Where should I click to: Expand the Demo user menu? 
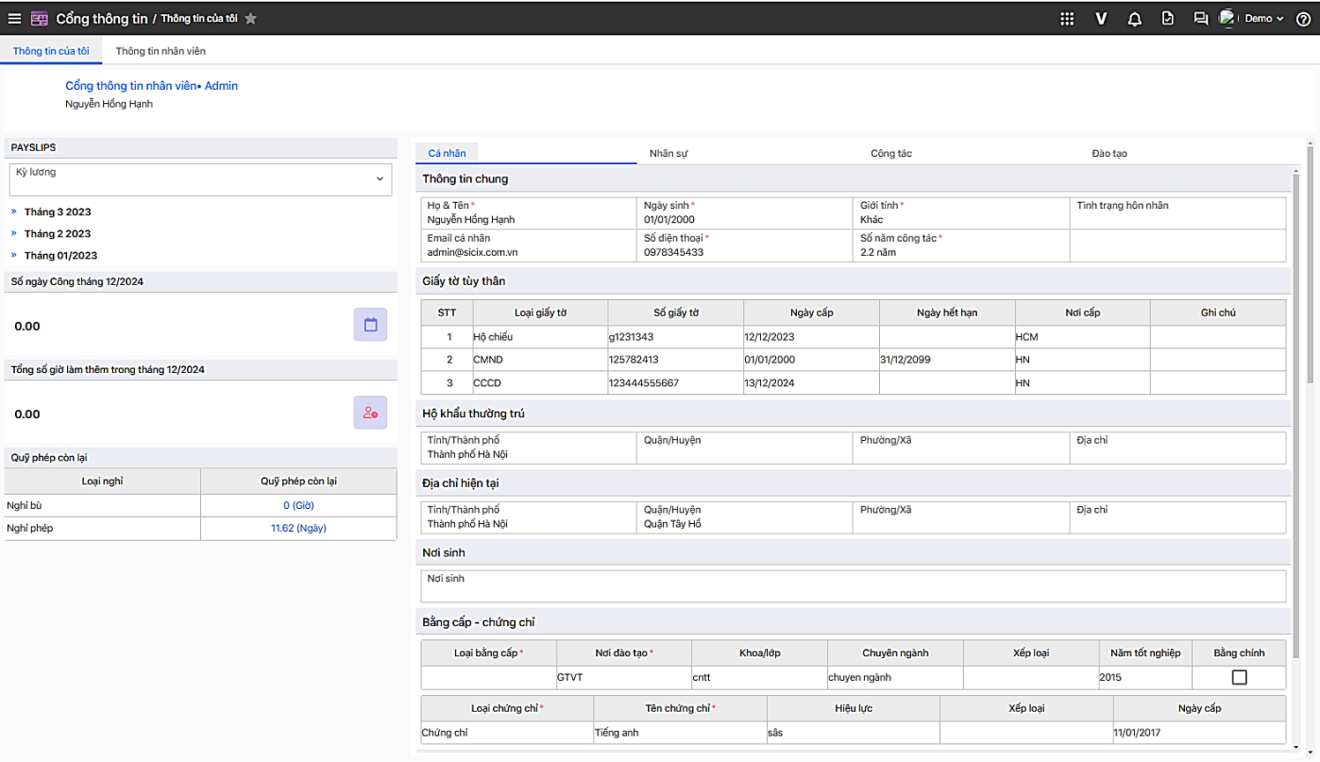point(1262,19)
